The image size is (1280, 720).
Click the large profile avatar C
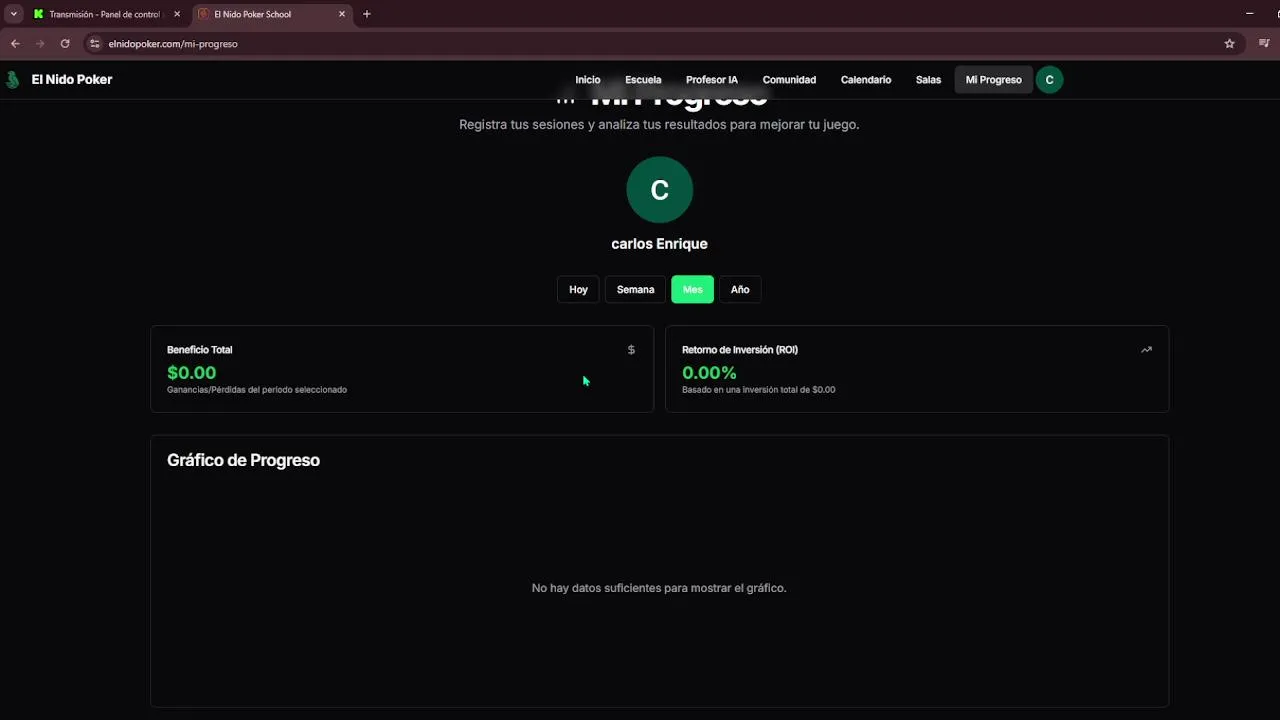(x=659, y=190)
